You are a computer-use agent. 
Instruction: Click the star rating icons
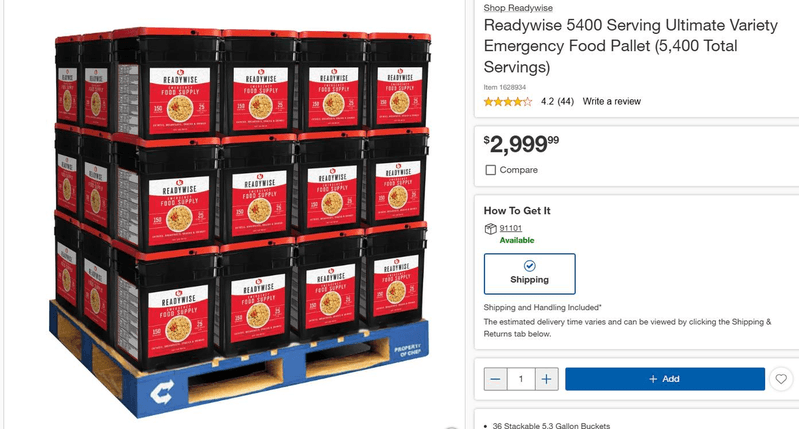509,101
